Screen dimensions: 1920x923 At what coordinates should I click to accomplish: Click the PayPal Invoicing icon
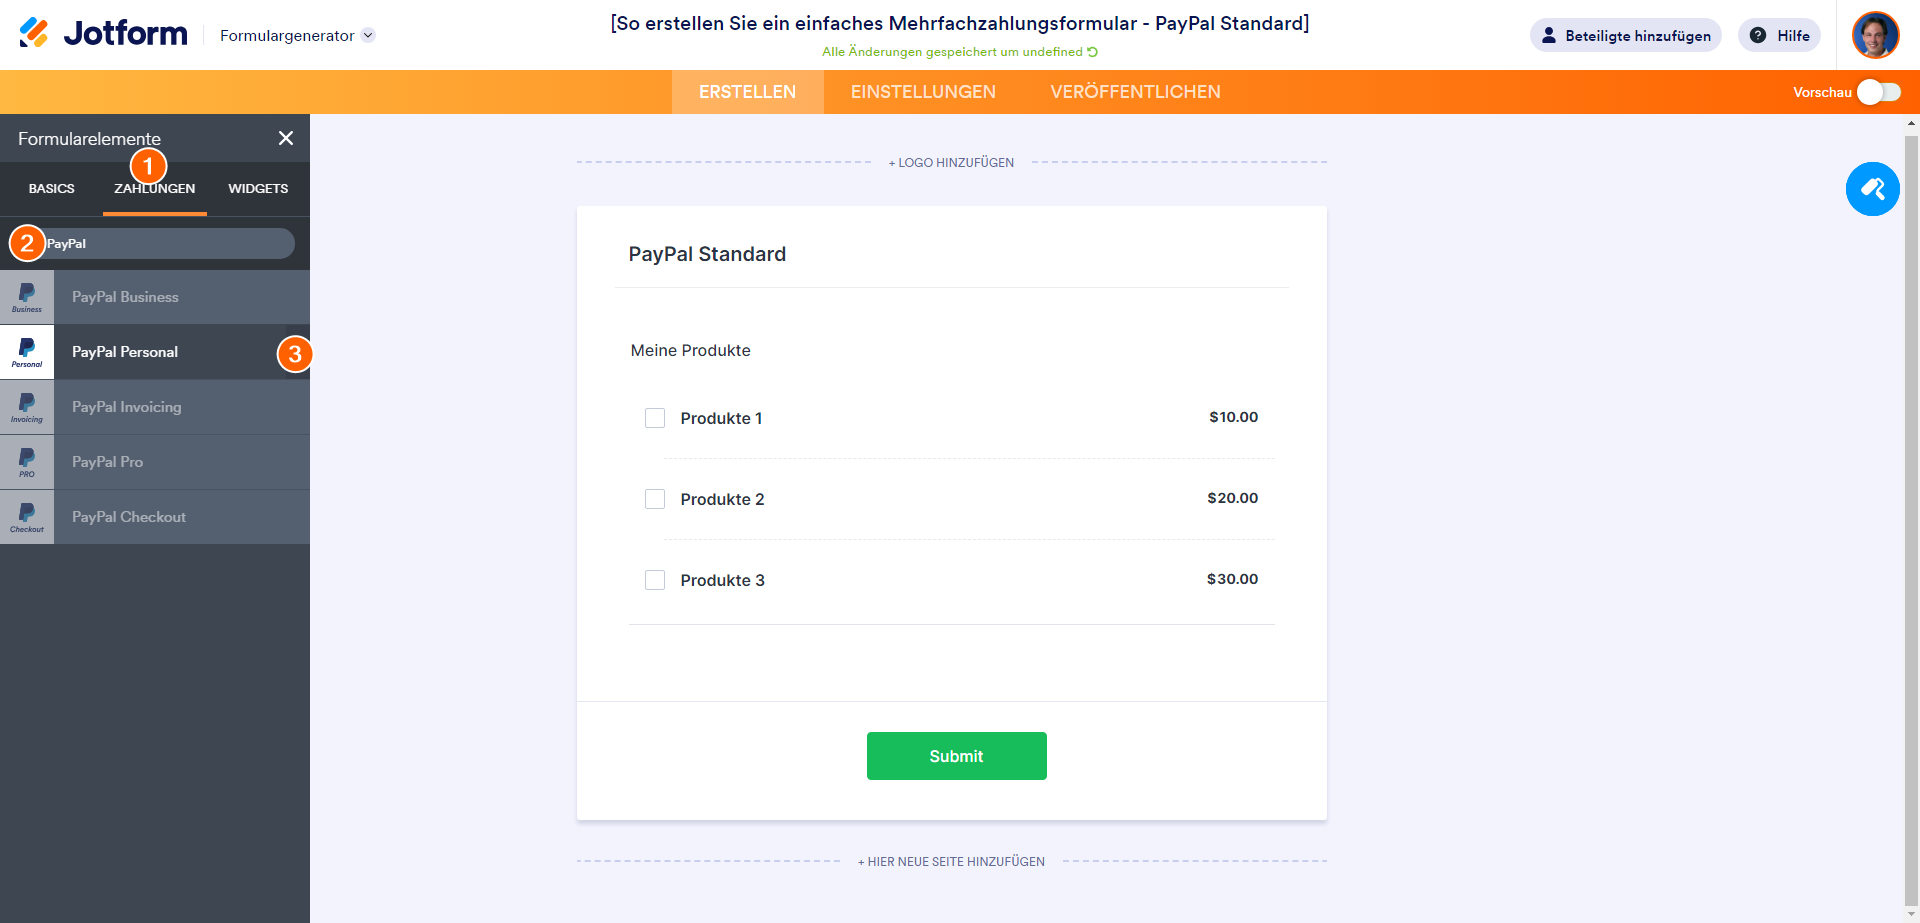[27, 407]
